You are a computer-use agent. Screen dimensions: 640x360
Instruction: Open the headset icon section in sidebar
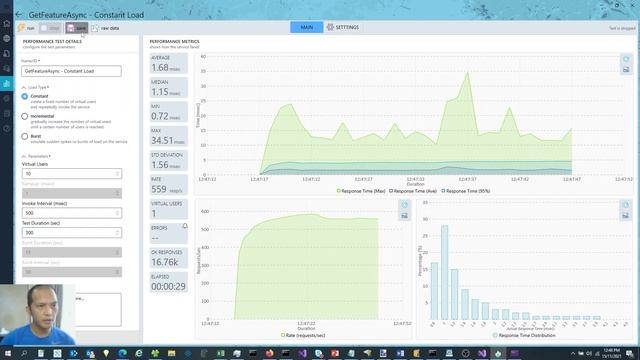[x=7, y=69]
